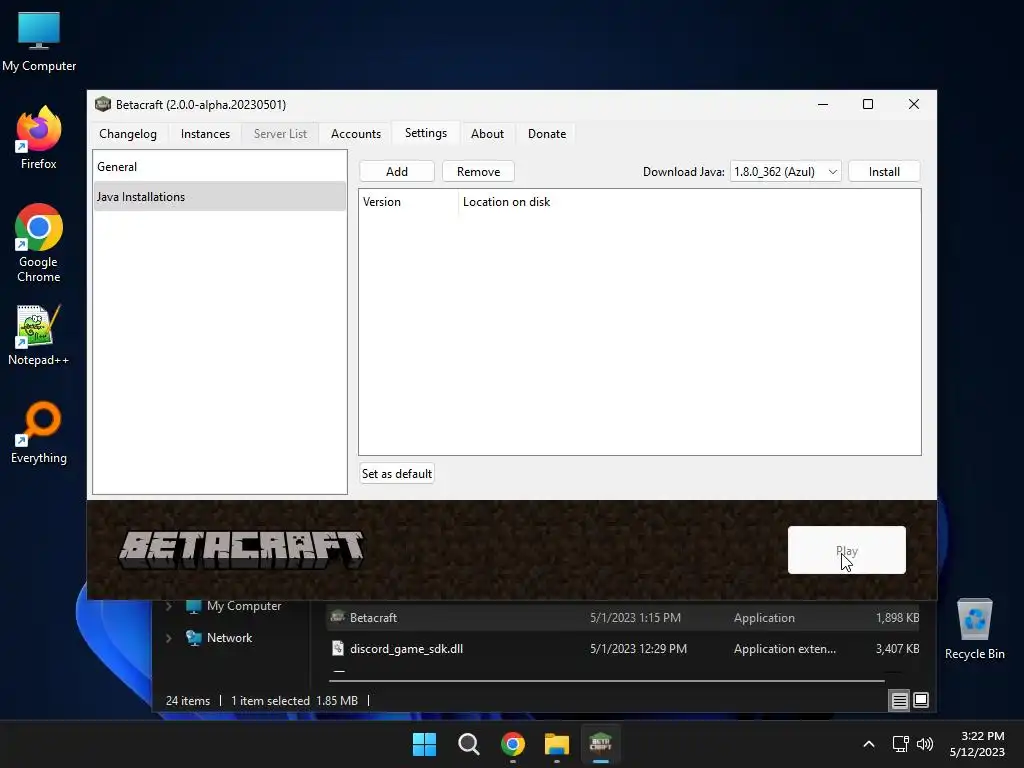This screenshot has height=768, width=1024.
Task: Select Network in Explorer navigation pane
Action: coord(229,638)
